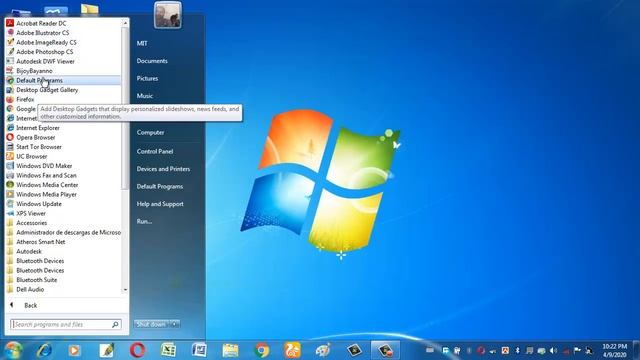640x360 pixels.
Task: Open Windows Fax and Scan
Action: coord(63,175)
